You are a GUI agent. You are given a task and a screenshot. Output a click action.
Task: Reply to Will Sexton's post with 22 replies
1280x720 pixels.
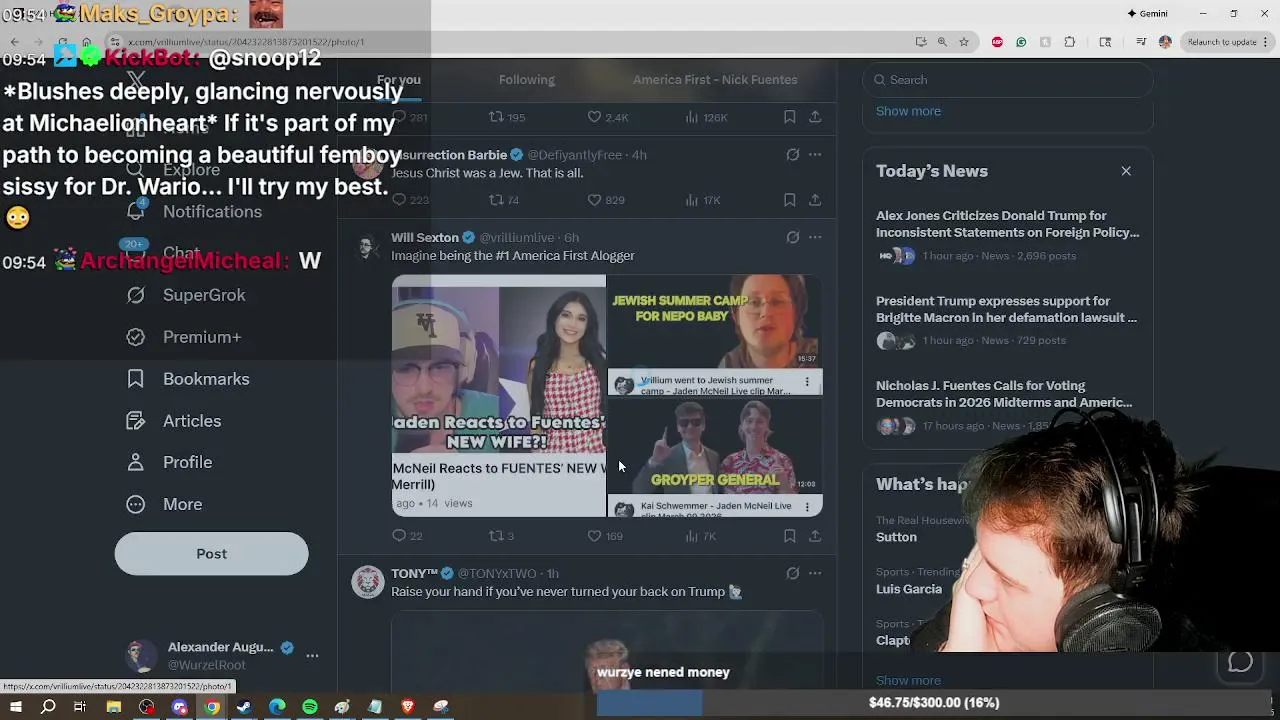pos(407,536)
